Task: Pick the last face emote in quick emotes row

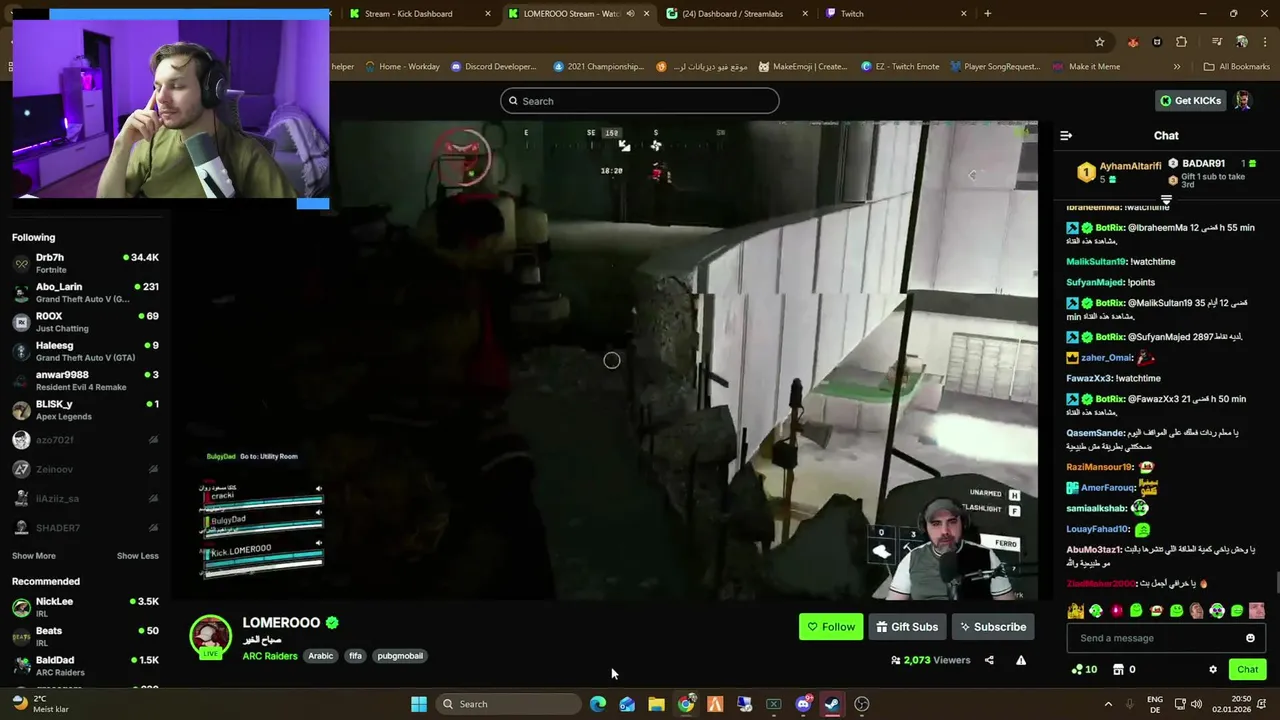Action: 1257,610
